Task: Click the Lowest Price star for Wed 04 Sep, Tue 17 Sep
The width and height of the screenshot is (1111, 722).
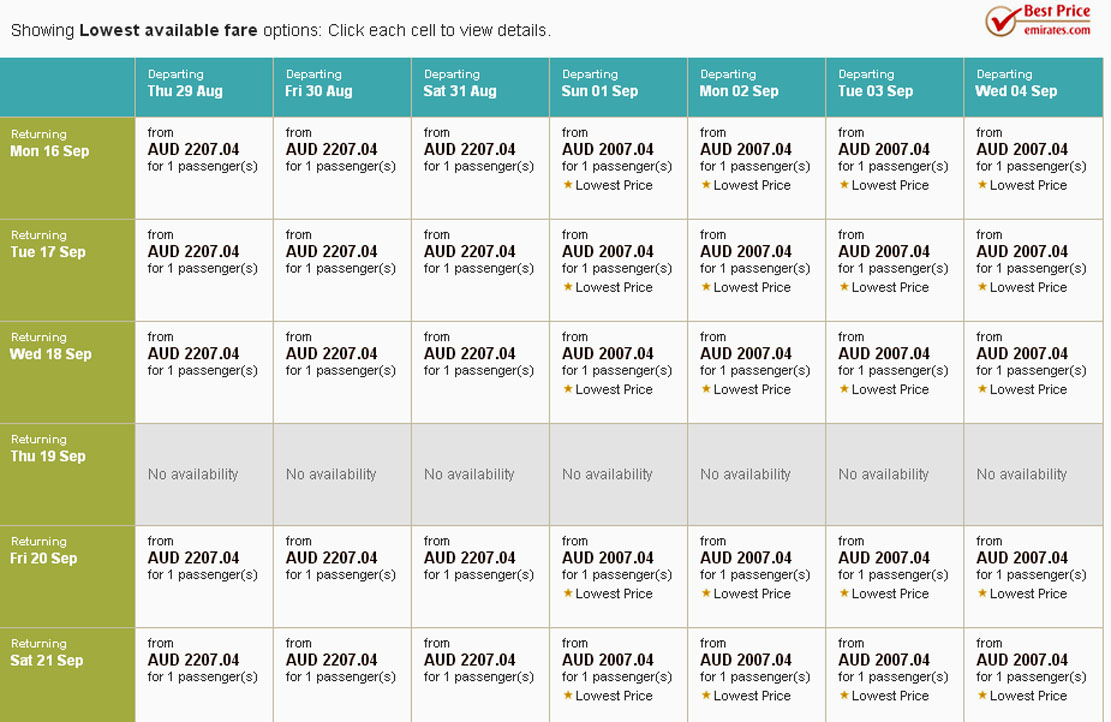Action: pos(982,287)
